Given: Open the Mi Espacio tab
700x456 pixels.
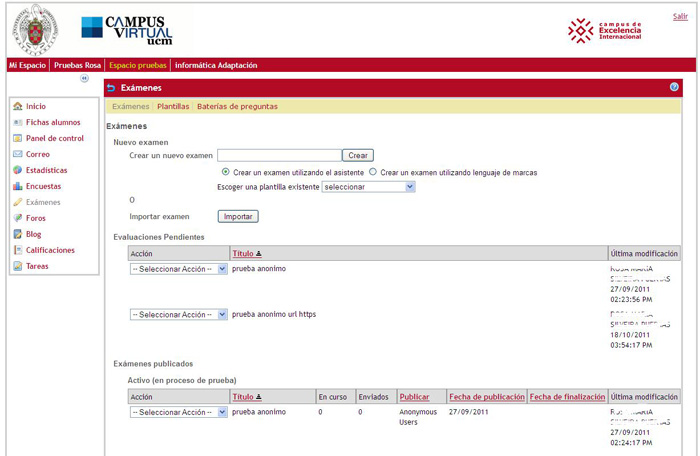Looking at the screenshot, I should [27, 65].
